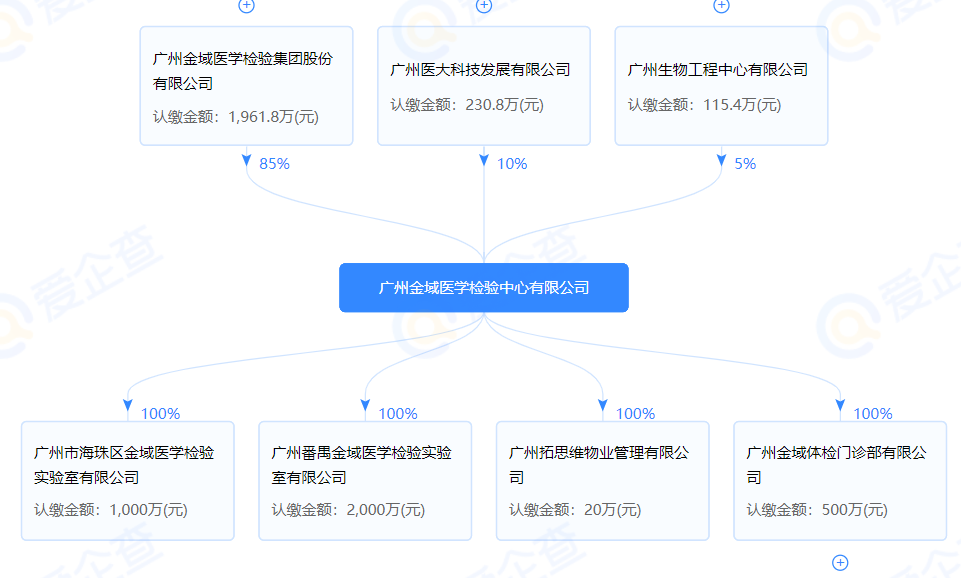The image size is (961, 579).
Task: Click 100% label above 拓思维物业 card
Action: (x=636, y=414)
